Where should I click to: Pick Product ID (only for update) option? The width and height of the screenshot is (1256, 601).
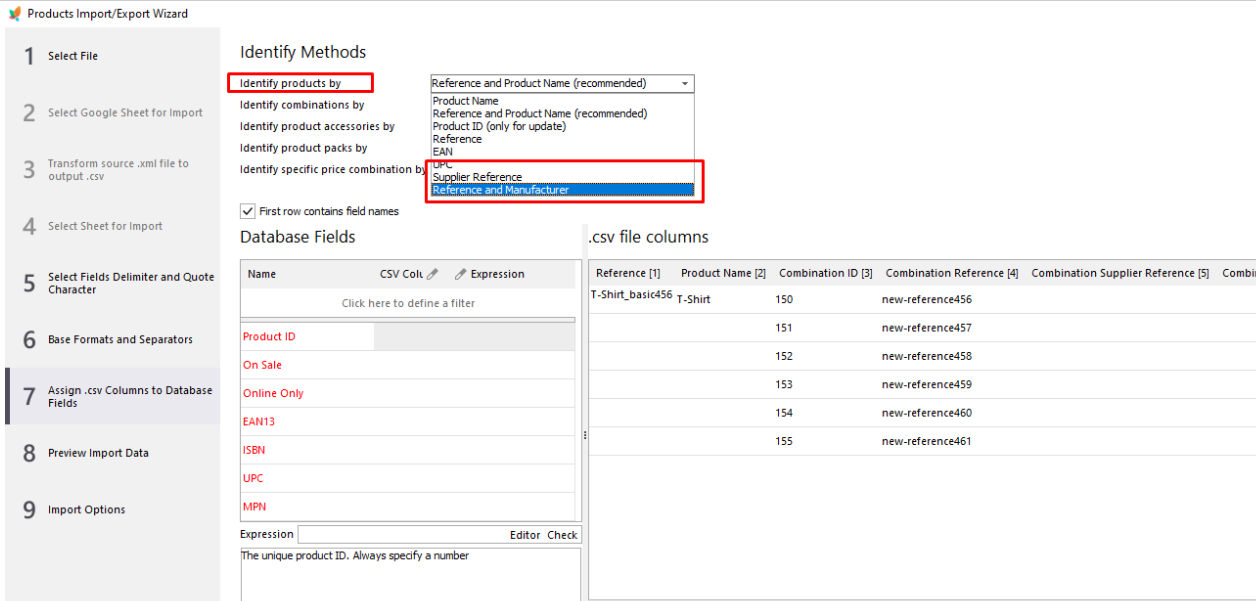[x=498, y=126]
